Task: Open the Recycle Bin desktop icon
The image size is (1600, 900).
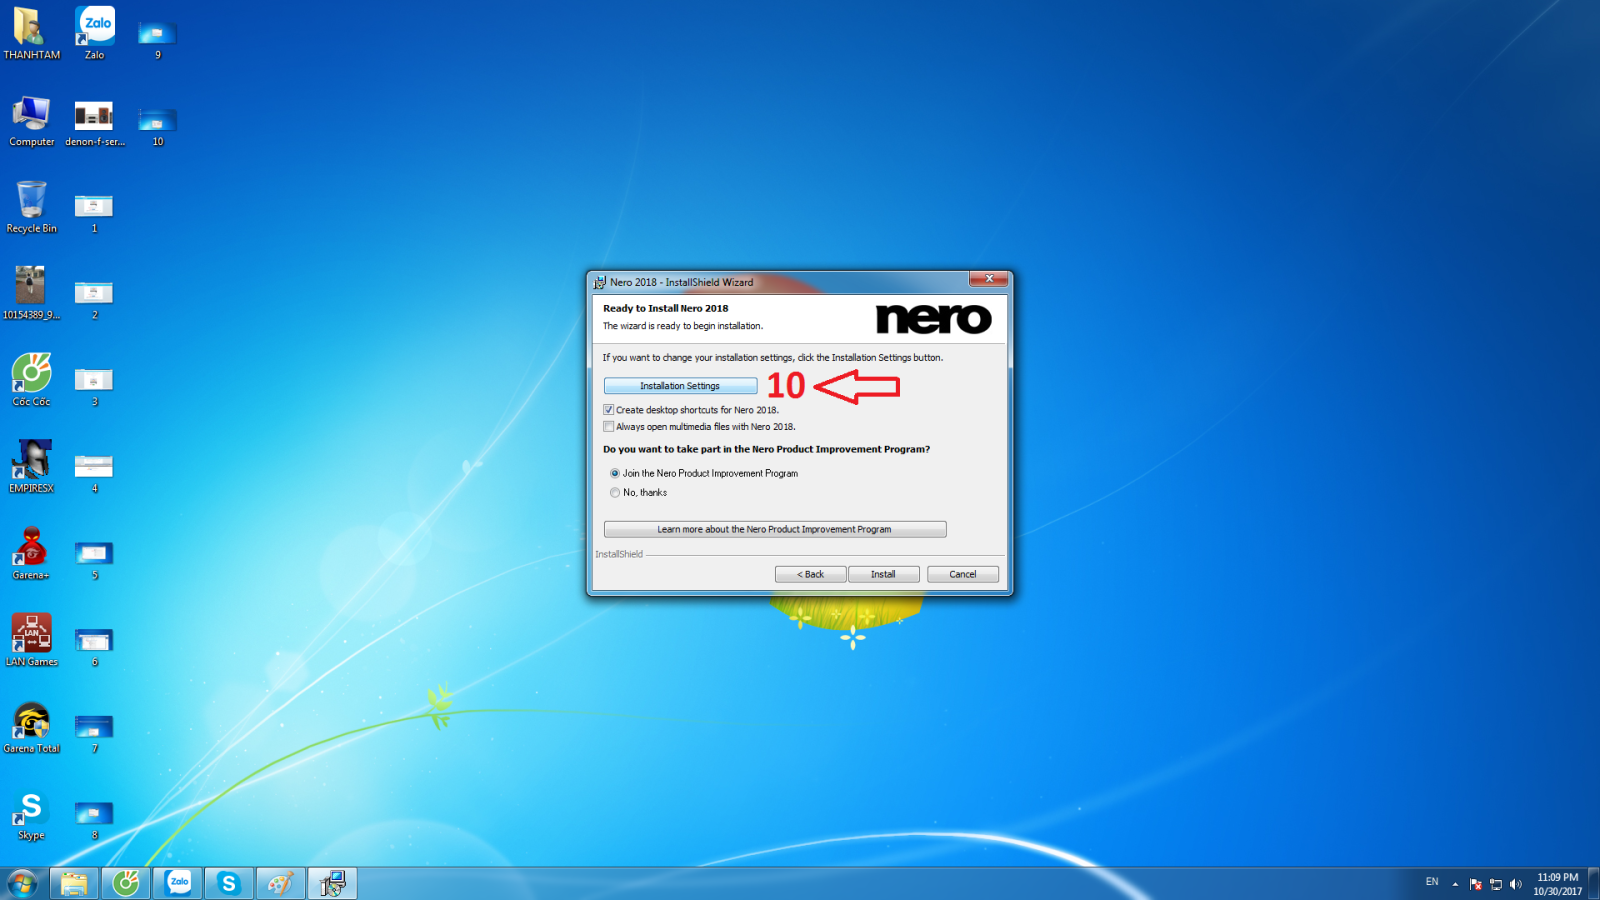Action: pyautogui.click(x=32, y=203)
